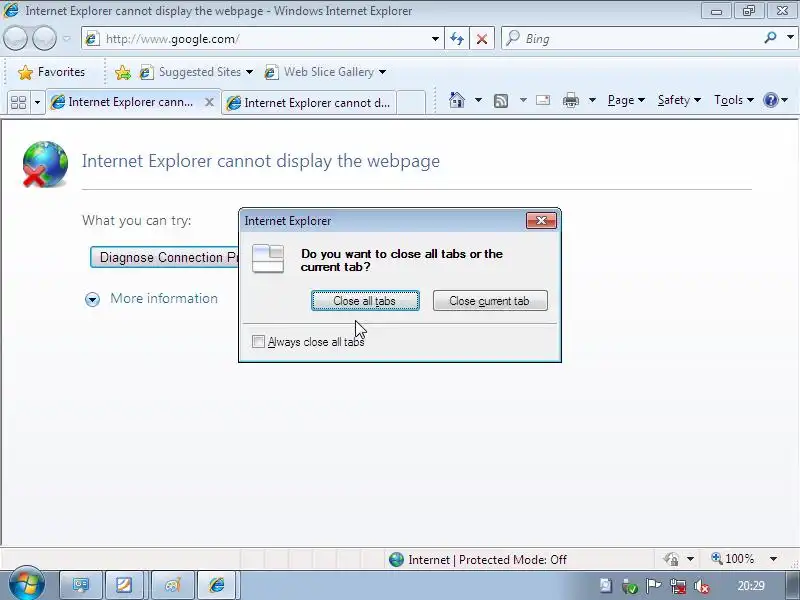The height and width of the screenshot is (600, 800).
Task: Click the red Stop loading icon
Action: click(x=481, y=39)
